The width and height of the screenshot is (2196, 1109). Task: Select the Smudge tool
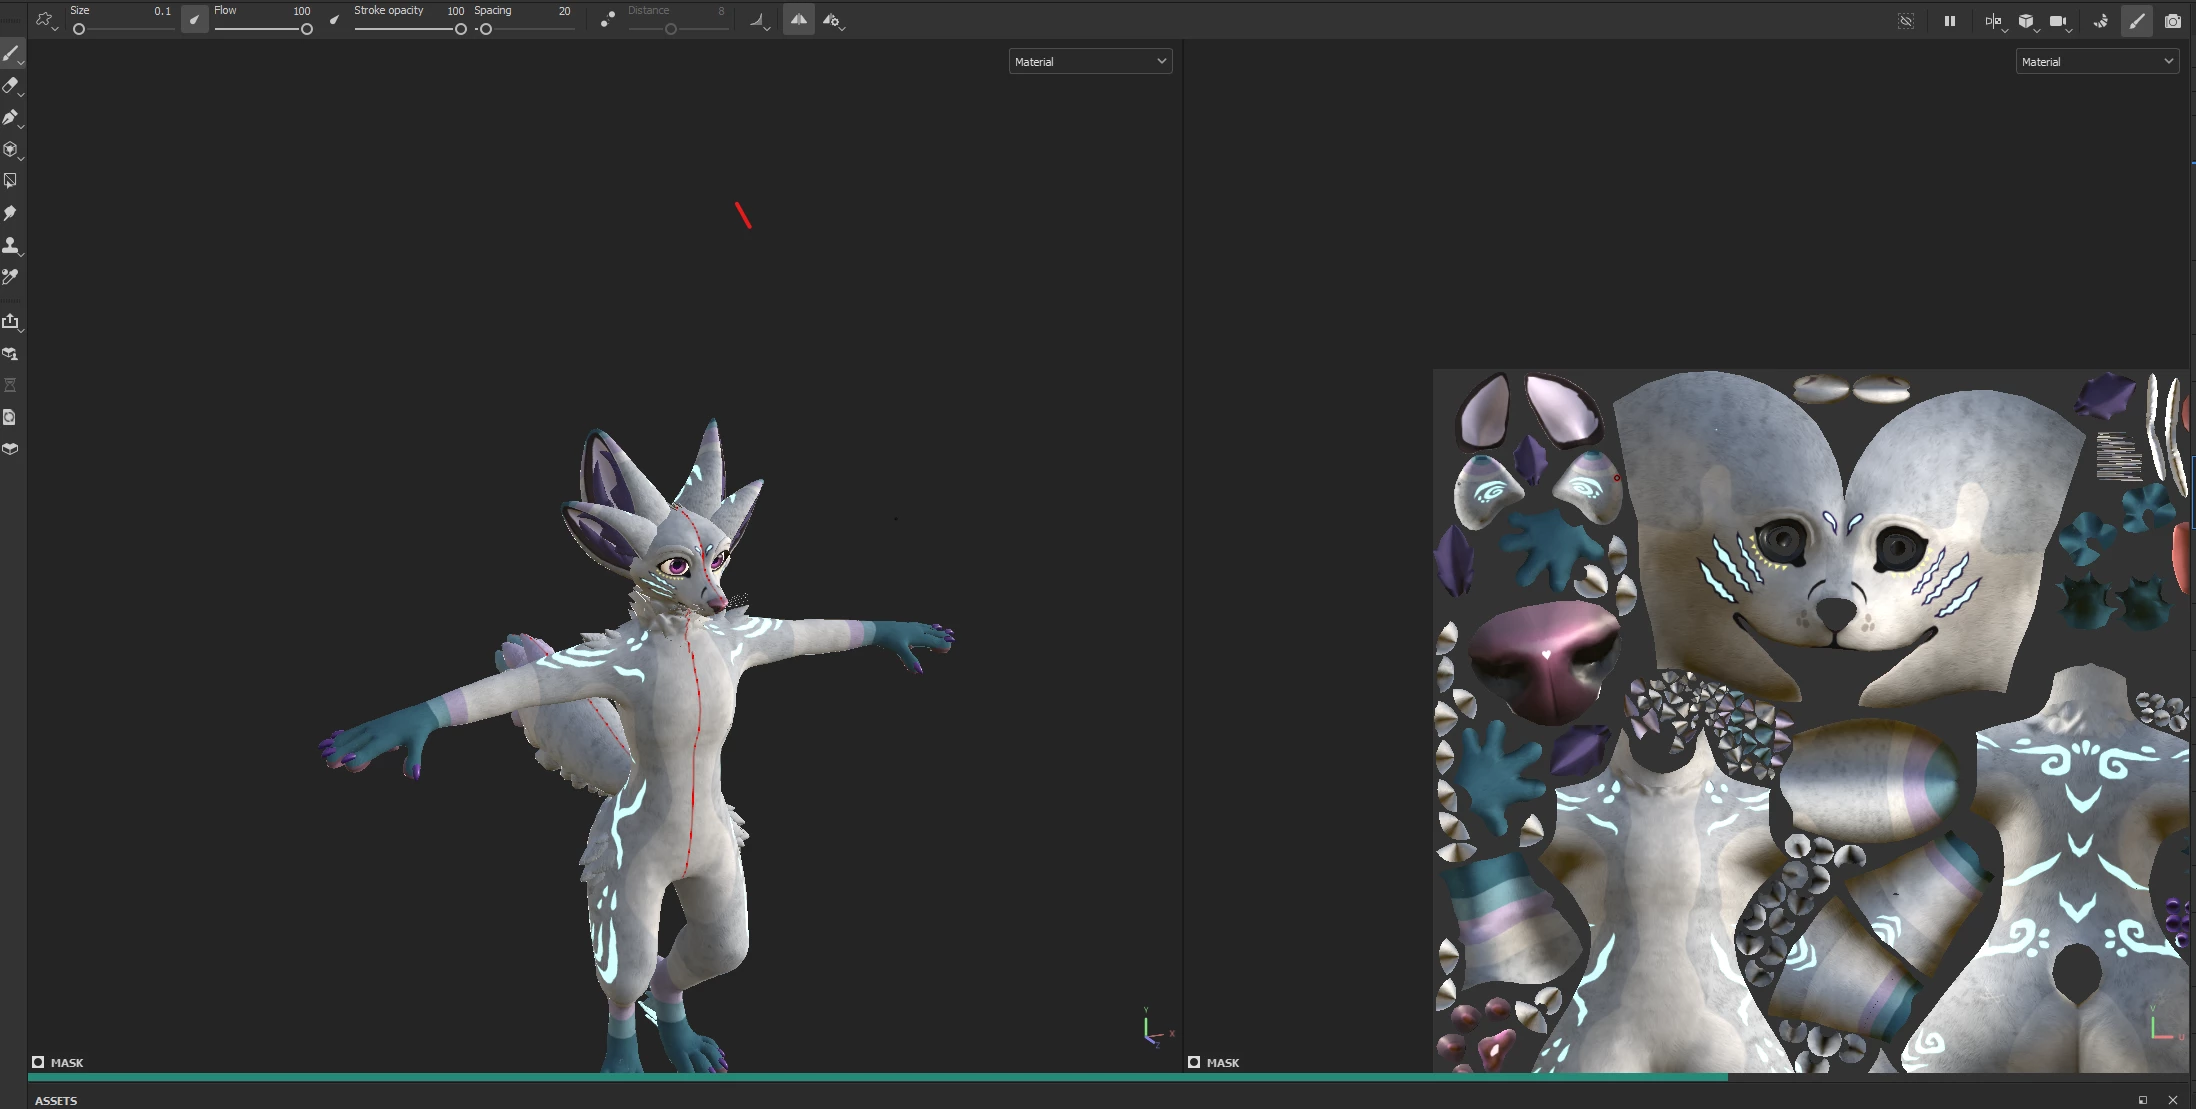pyautogui.click(x=11, y=213)
